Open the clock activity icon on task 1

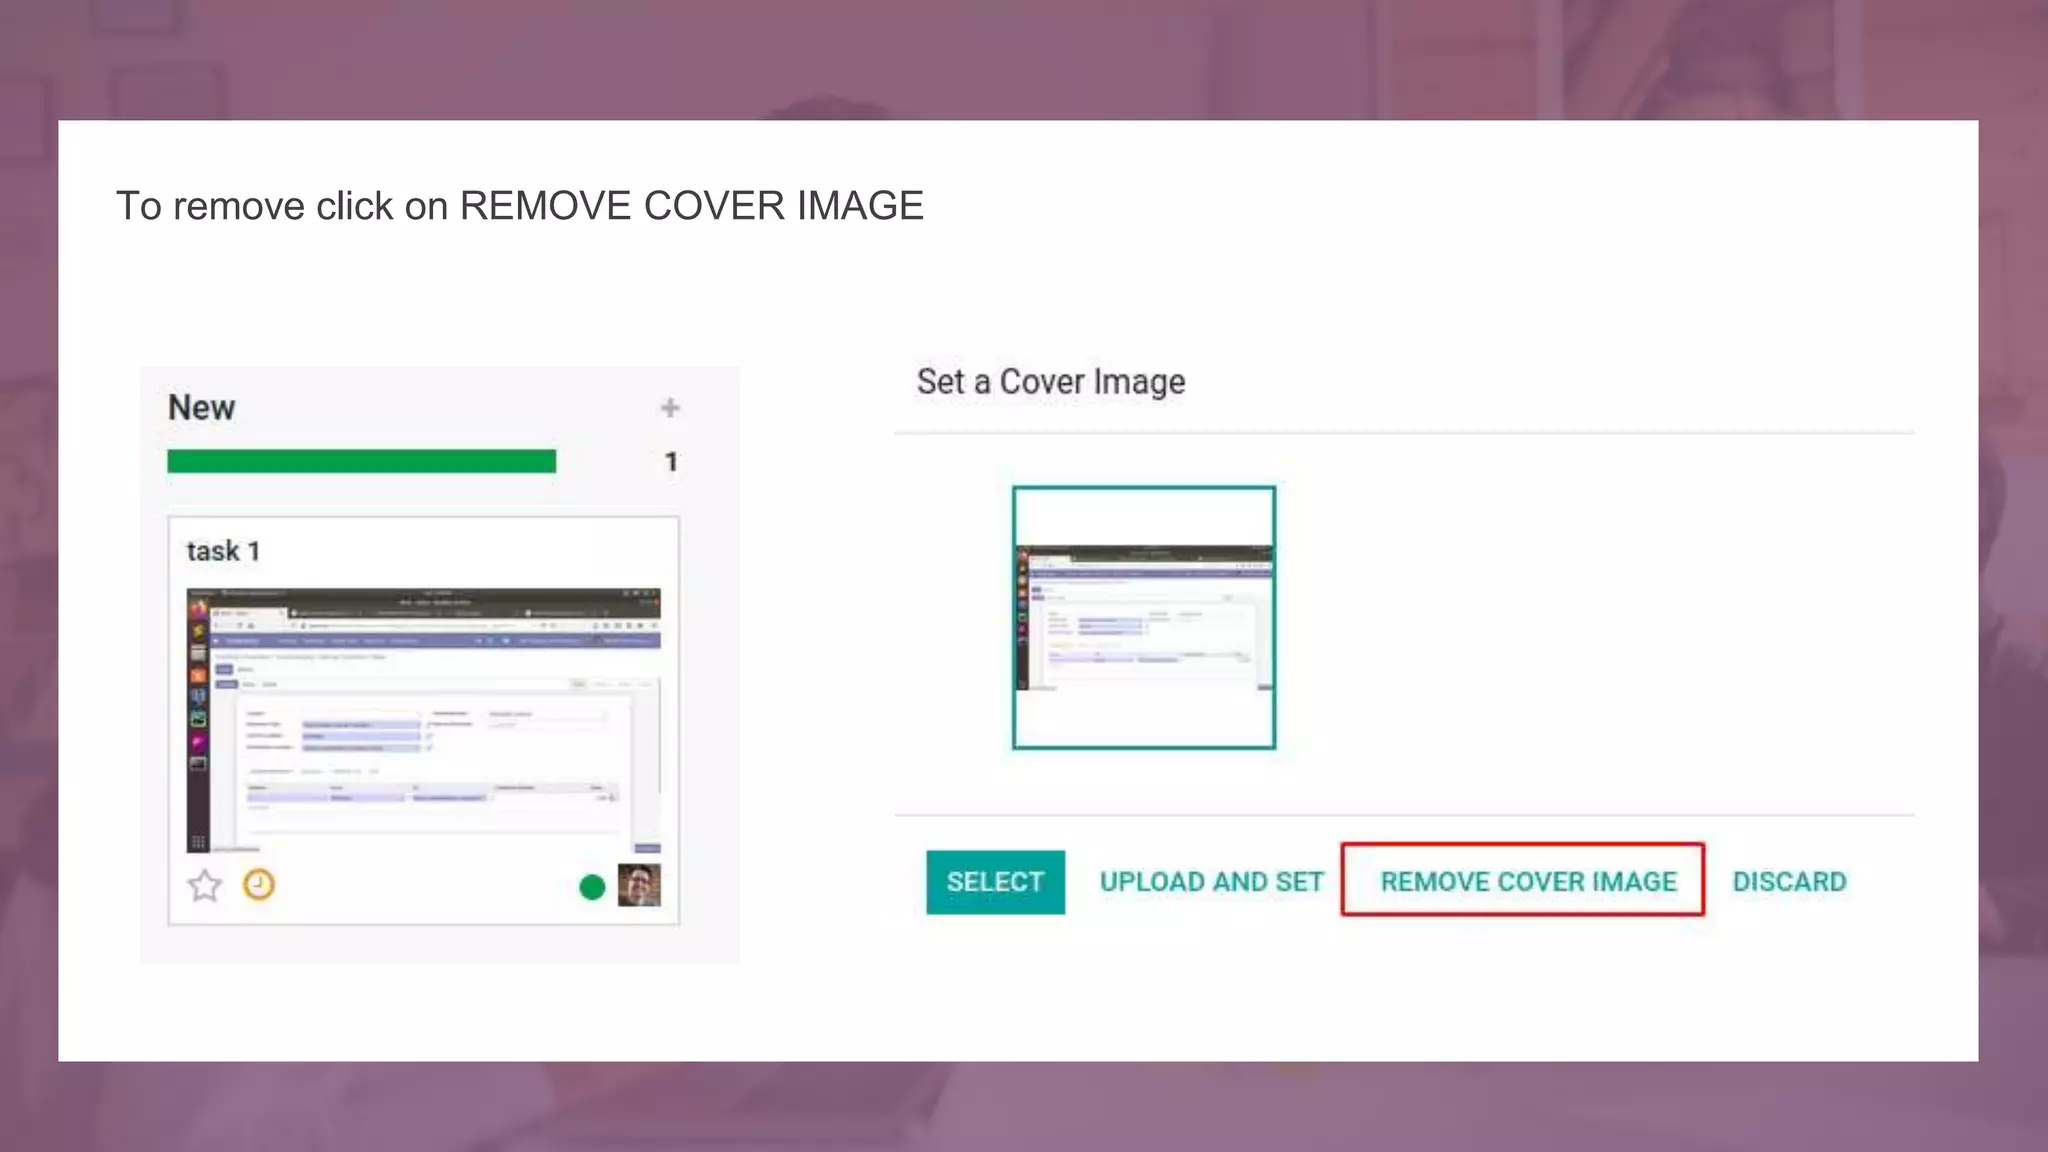pyautogui.click(x=259, y=885)
